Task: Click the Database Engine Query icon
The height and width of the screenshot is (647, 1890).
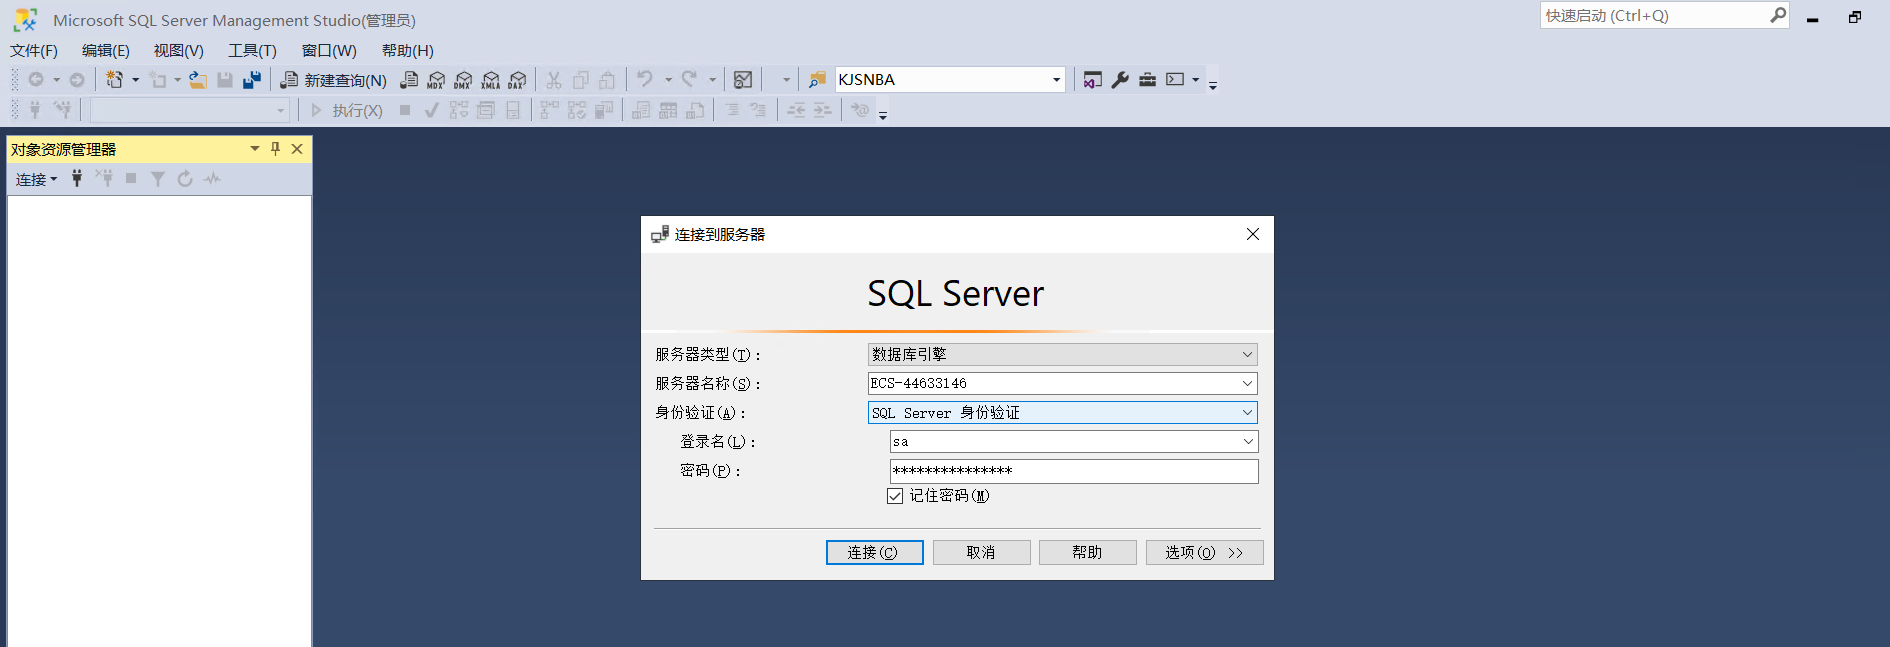Action: tap(409, 80)
